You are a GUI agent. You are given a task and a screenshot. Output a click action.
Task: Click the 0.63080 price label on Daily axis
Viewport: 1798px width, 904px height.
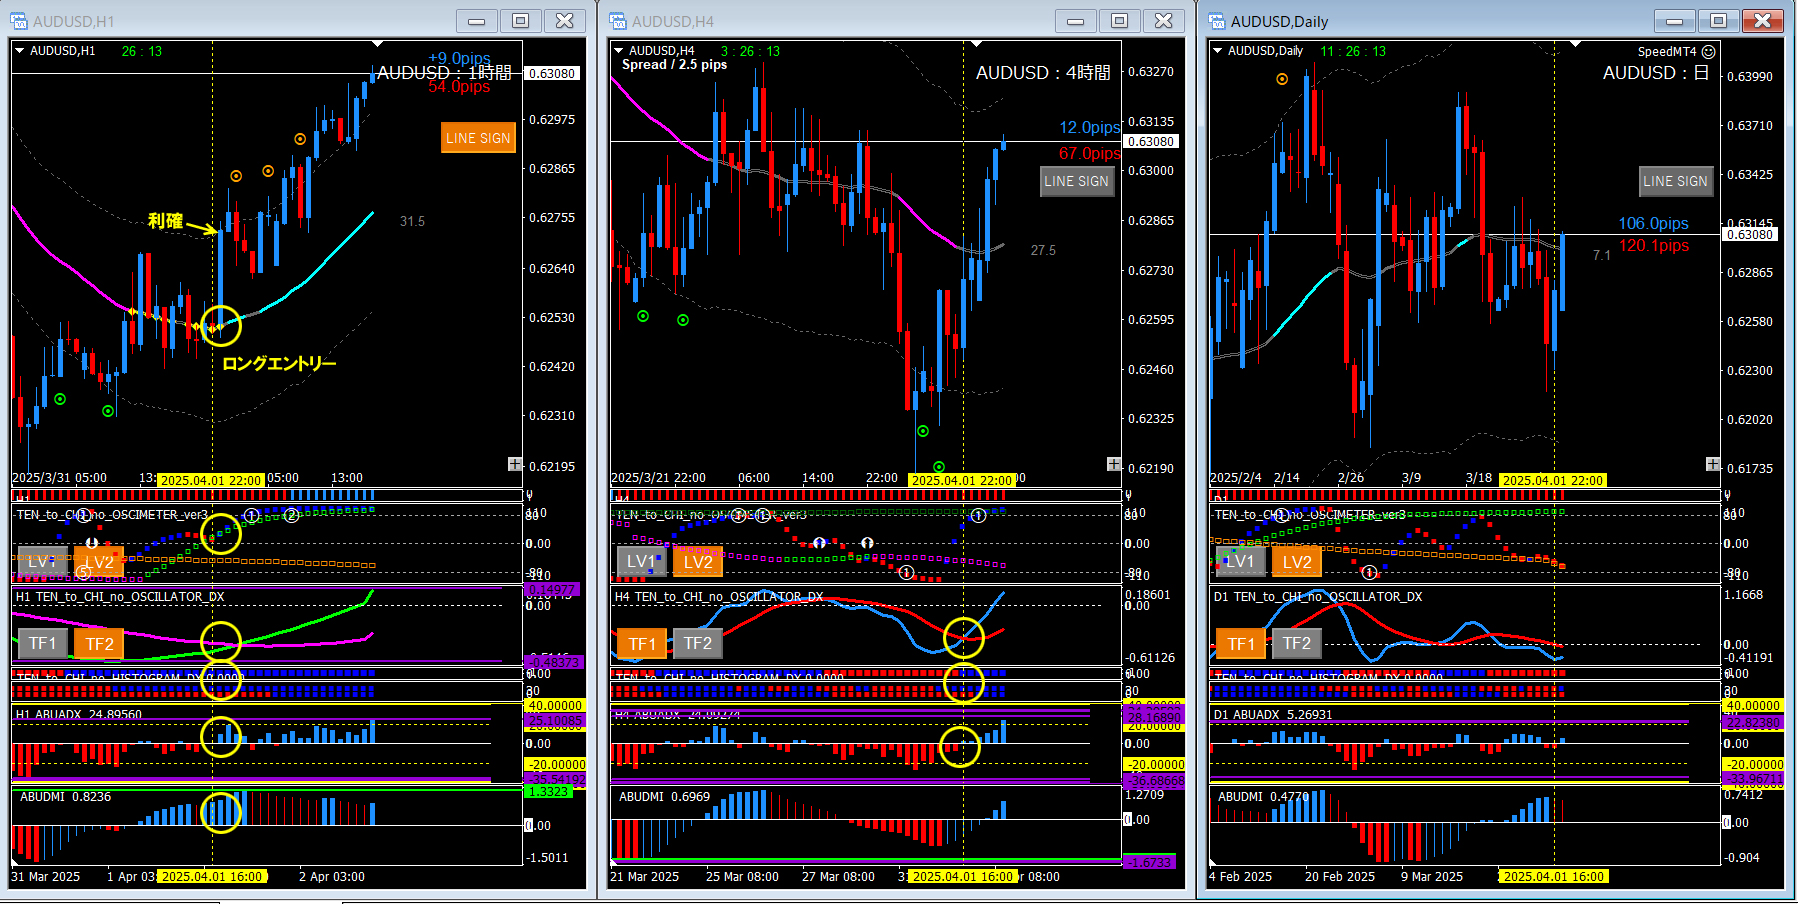(1750, 234)
